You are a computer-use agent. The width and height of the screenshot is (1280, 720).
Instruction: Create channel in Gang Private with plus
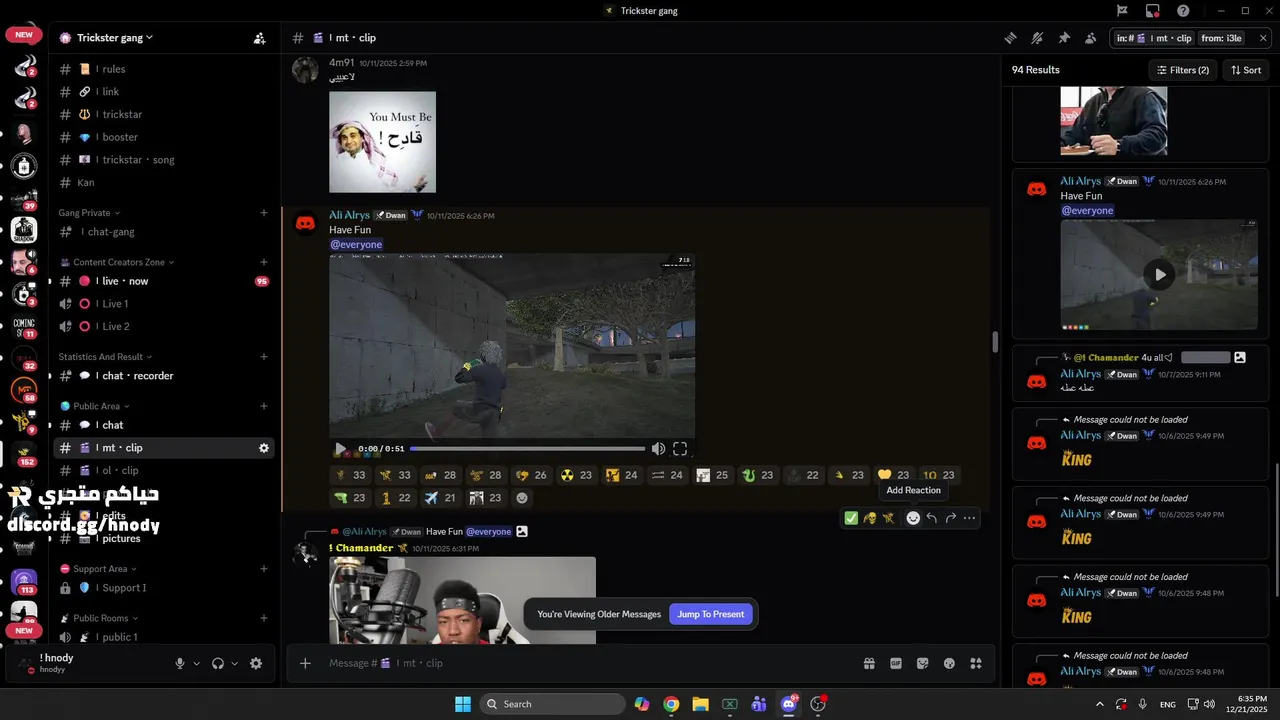pyautogui.click(x=264, y=213)
